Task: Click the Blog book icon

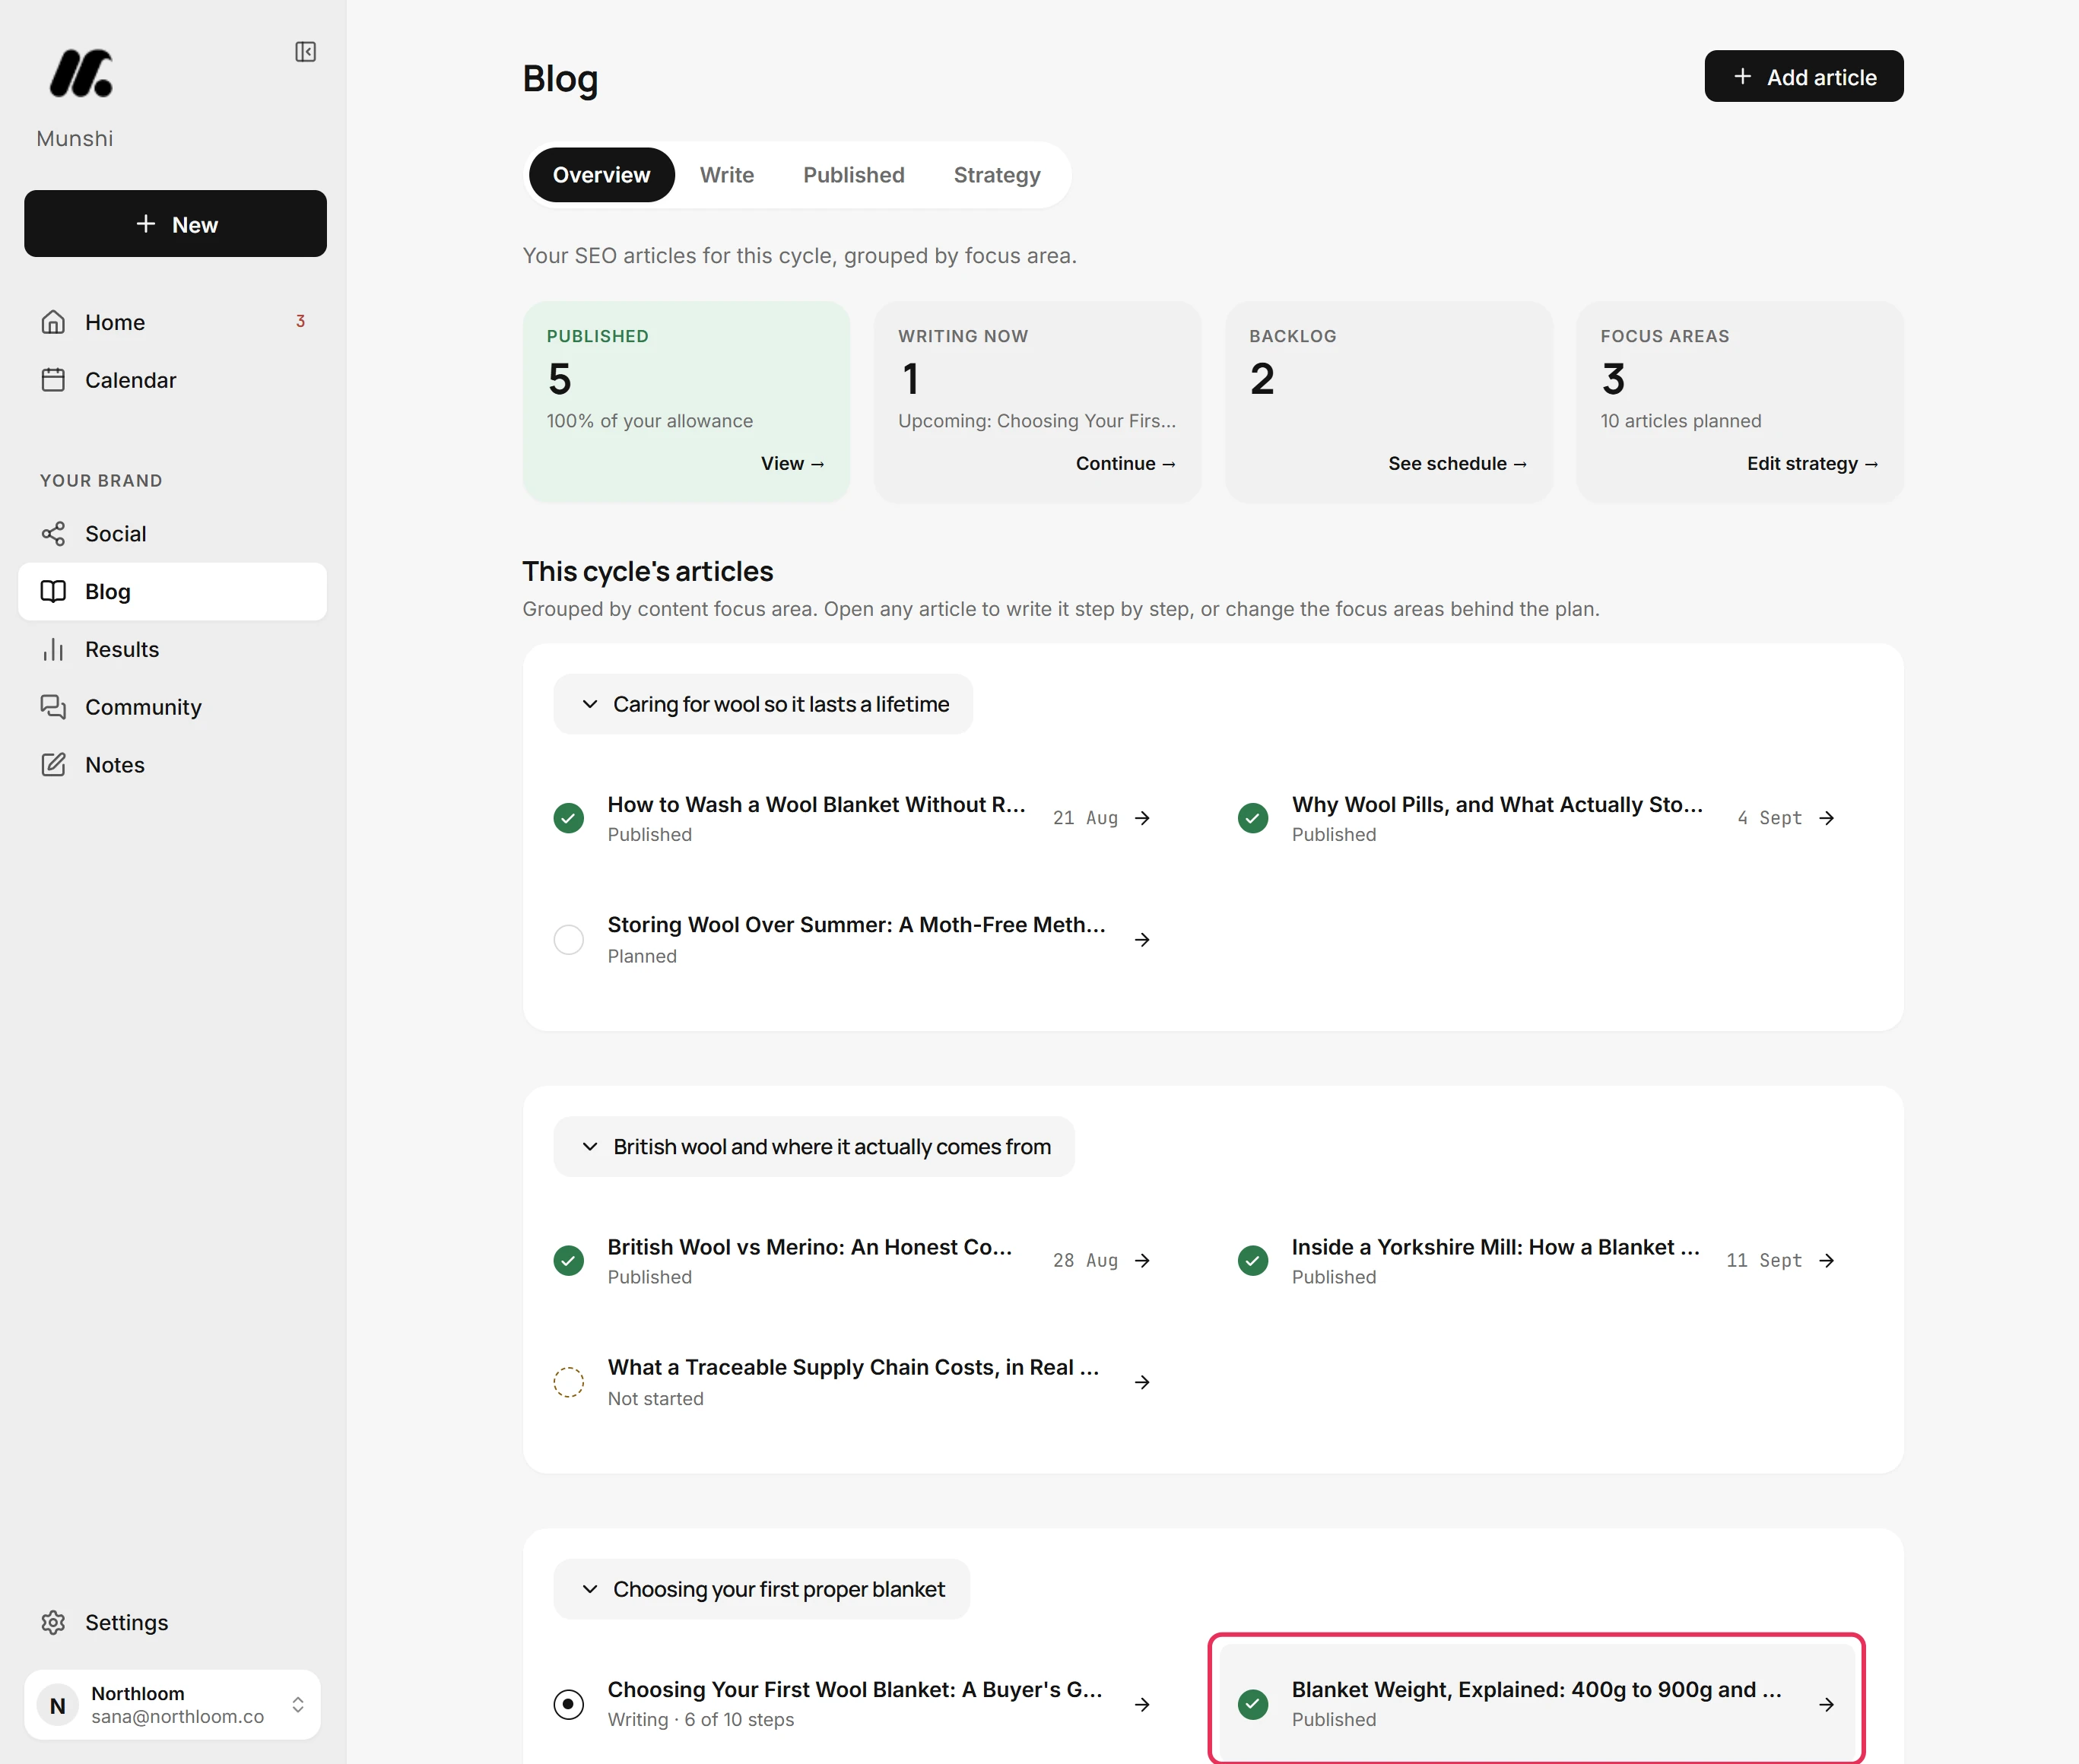Action: (53, 591)
